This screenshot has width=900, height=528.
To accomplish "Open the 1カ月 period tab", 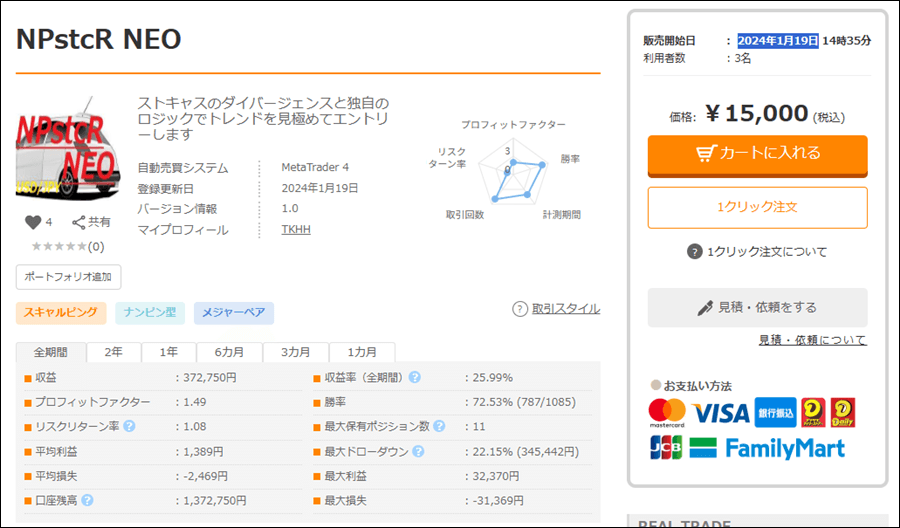I will coord(362,353).
